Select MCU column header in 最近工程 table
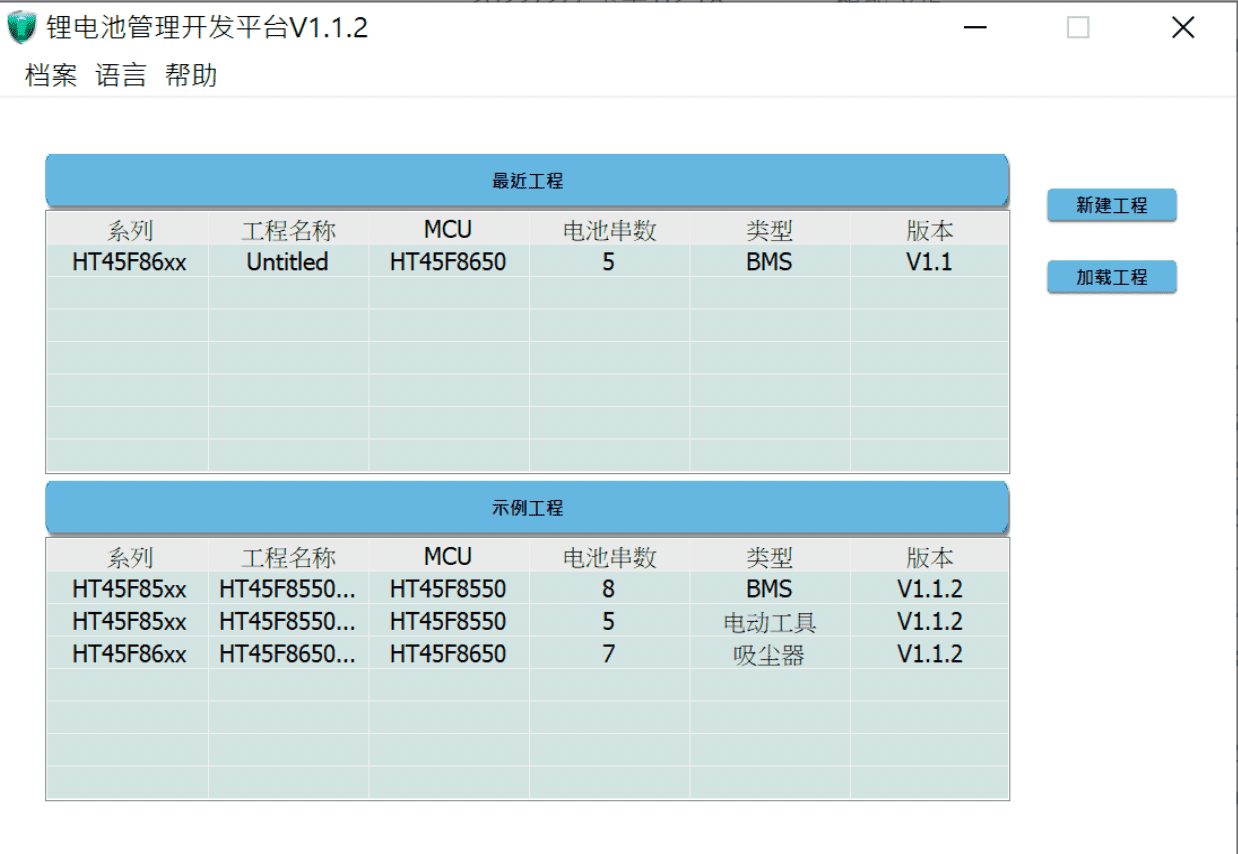This screenshot has width=1238, height=854. point(449,230)
